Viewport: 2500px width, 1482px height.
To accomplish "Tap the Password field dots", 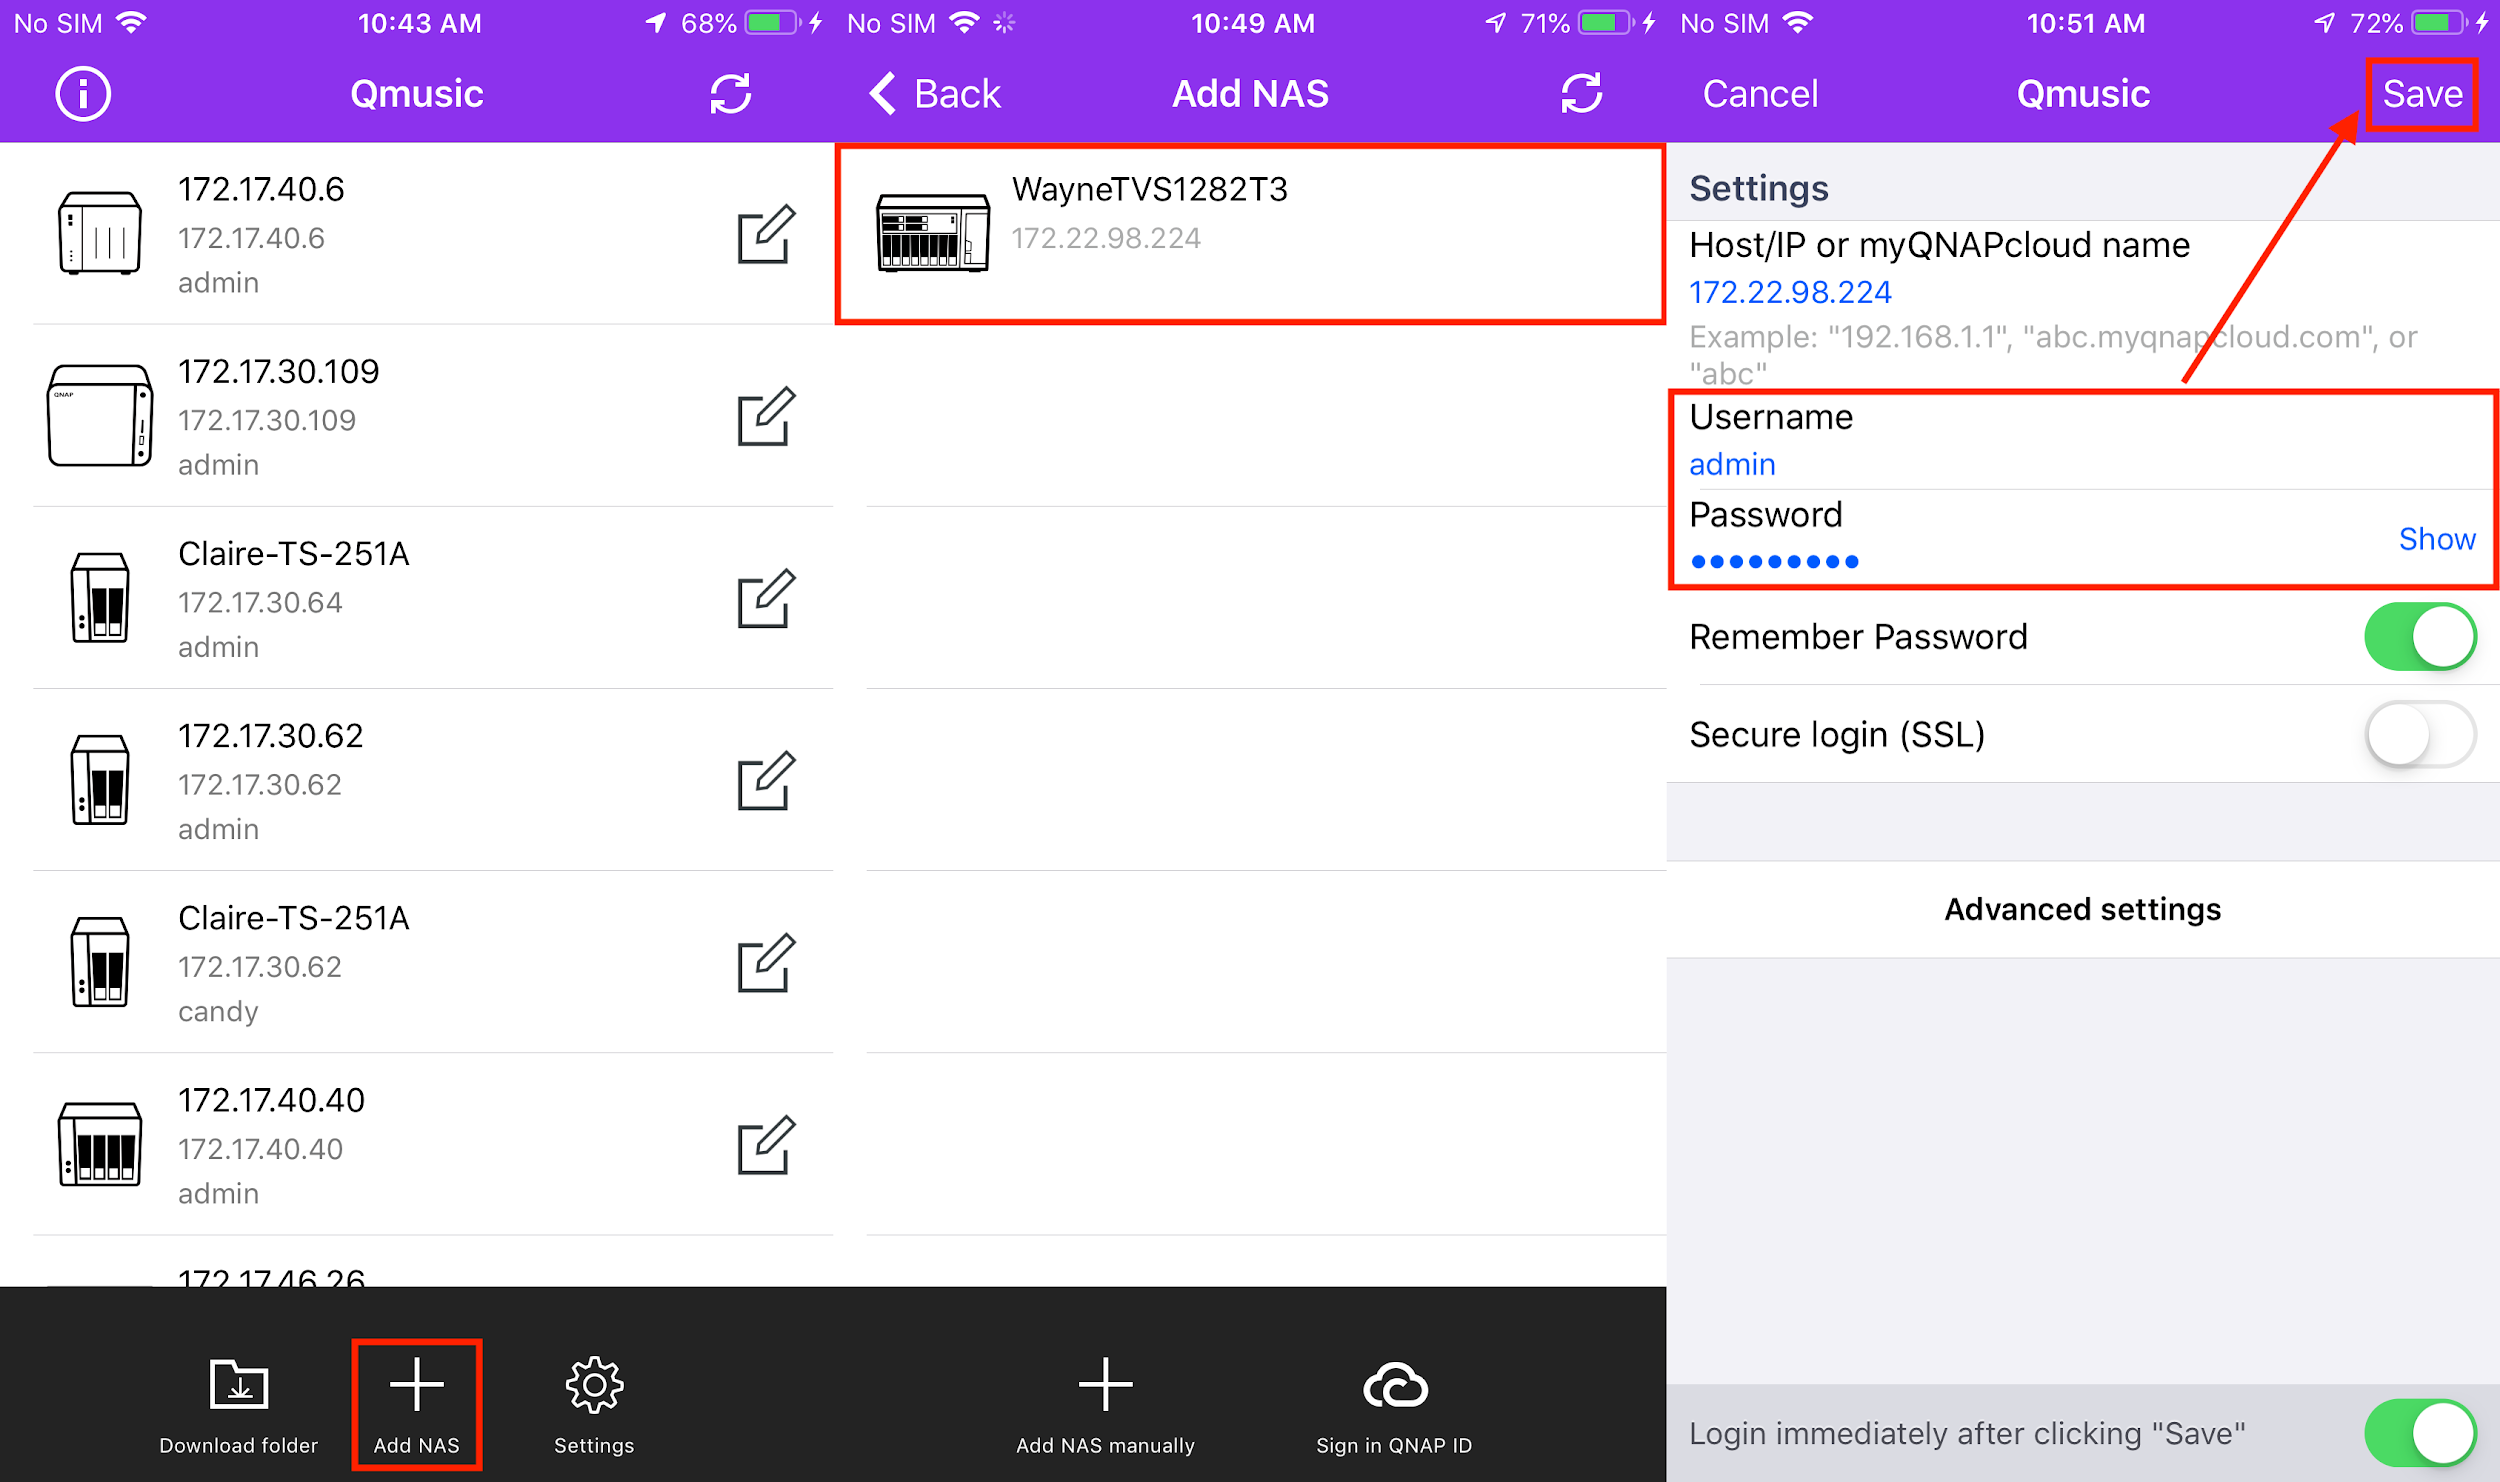I will point(1775,562).
